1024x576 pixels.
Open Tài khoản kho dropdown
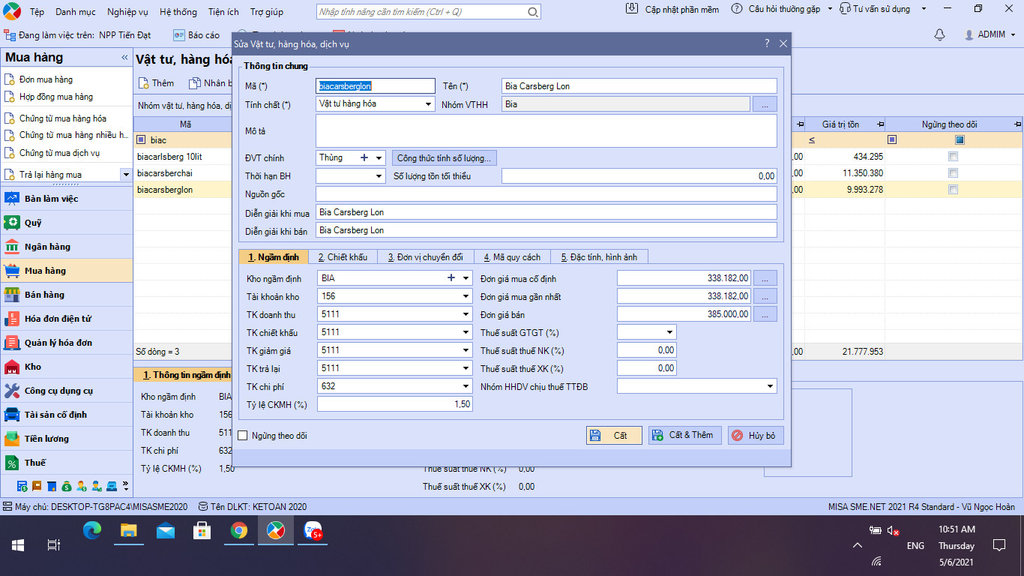[x=466, y=296]
